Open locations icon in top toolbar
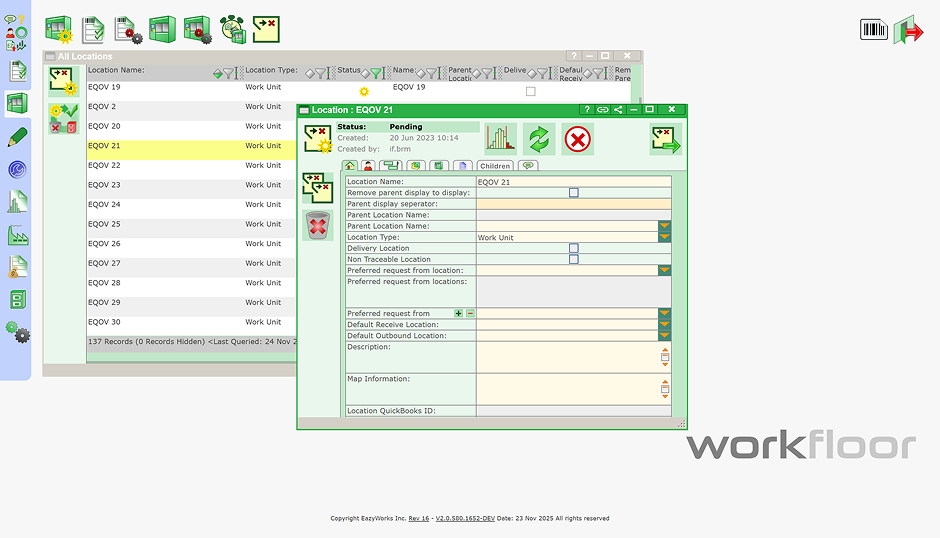The height and width of the screenshot is (538, 940). point(266,29)
